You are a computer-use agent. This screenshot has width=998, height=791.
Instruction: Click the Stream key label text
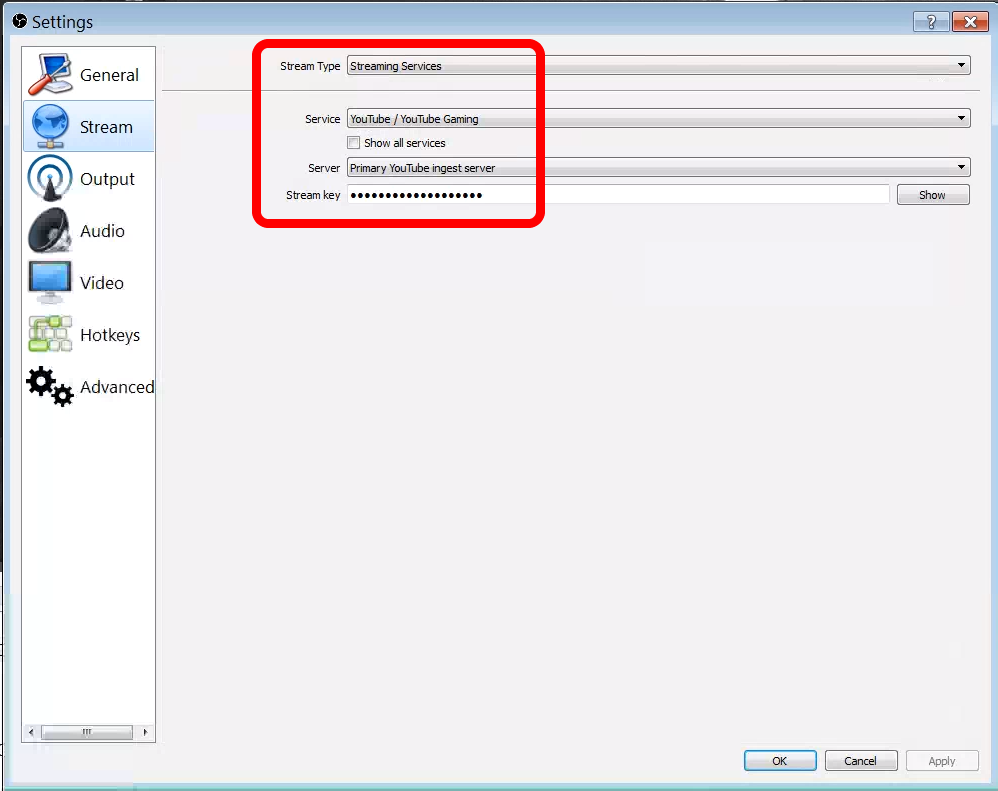click(x=313, y=195)
